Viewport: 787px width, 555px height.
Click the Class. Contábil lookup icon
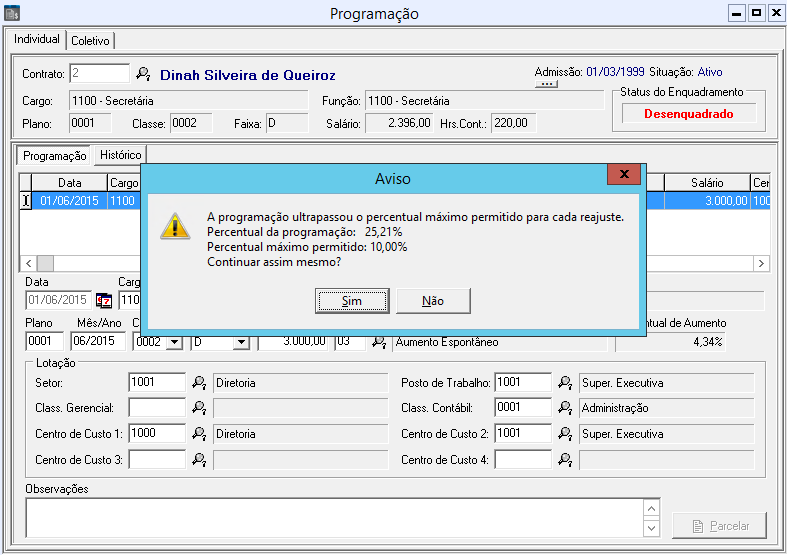(565, 408)
